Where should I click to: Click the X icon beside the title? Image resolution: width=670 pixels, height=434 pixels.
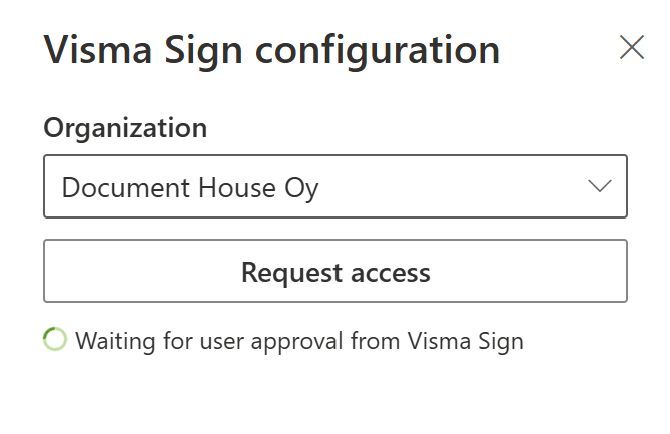click(632, 47)
